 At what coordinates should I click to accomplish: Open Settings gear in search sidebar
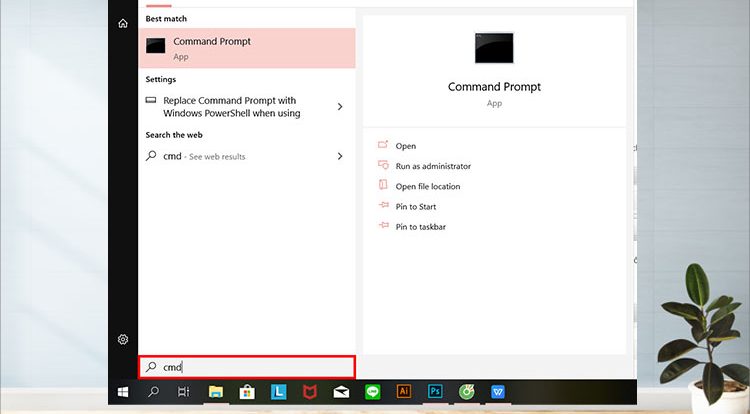[123, 339]
